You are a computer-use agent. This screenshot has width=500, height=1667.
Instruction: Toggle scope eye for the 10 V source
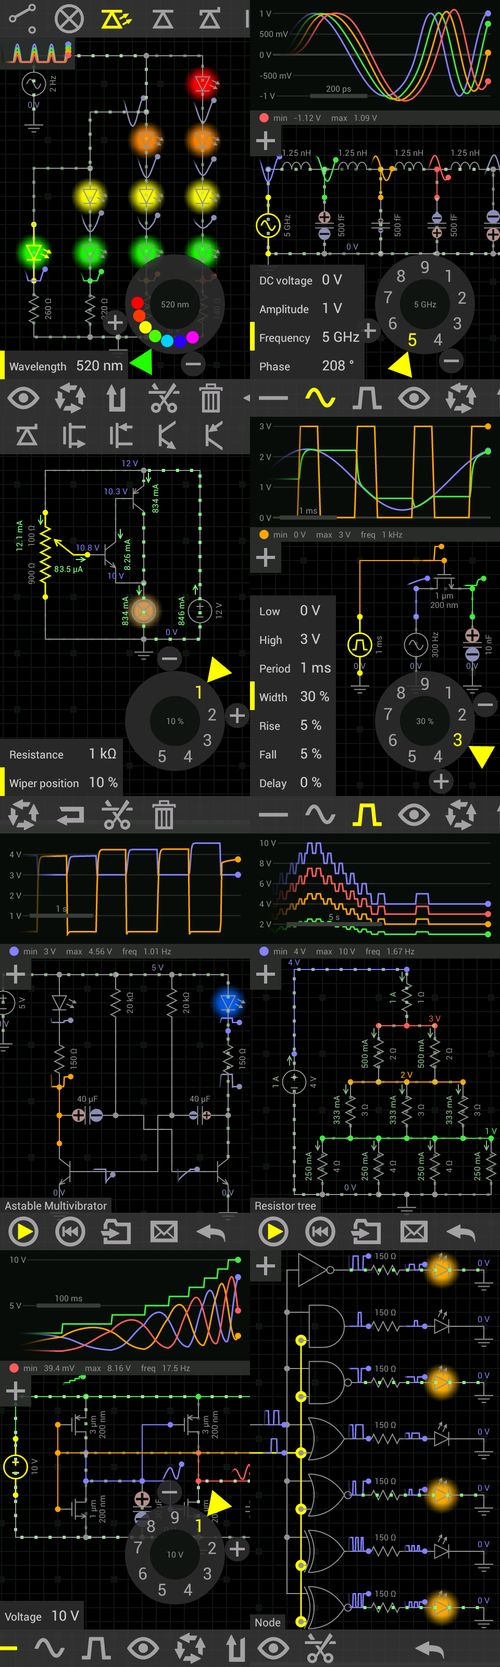point(143,1648)
